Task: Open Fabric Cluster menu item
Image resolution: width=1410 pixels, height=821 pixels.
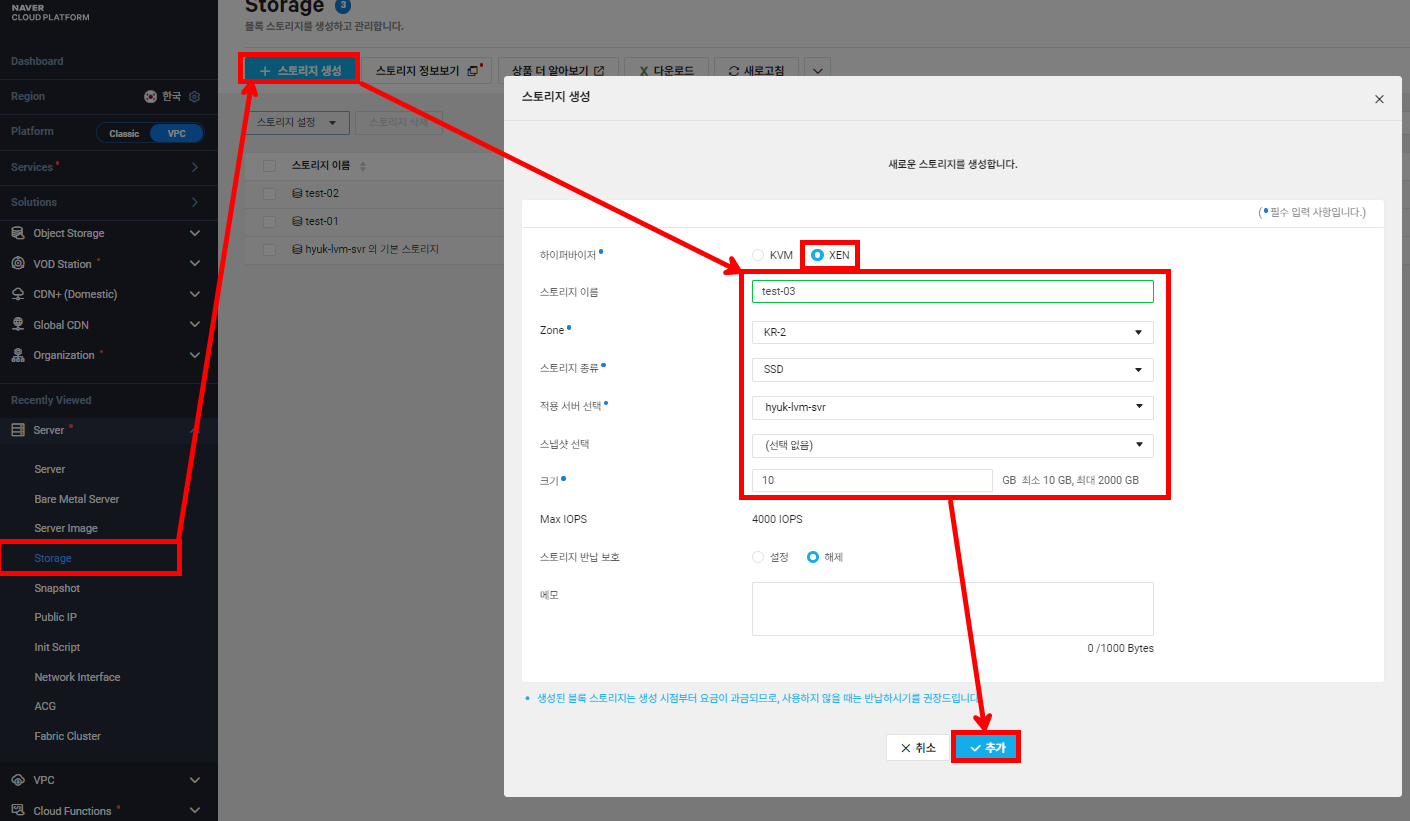Action: click(x=68, y=736)
